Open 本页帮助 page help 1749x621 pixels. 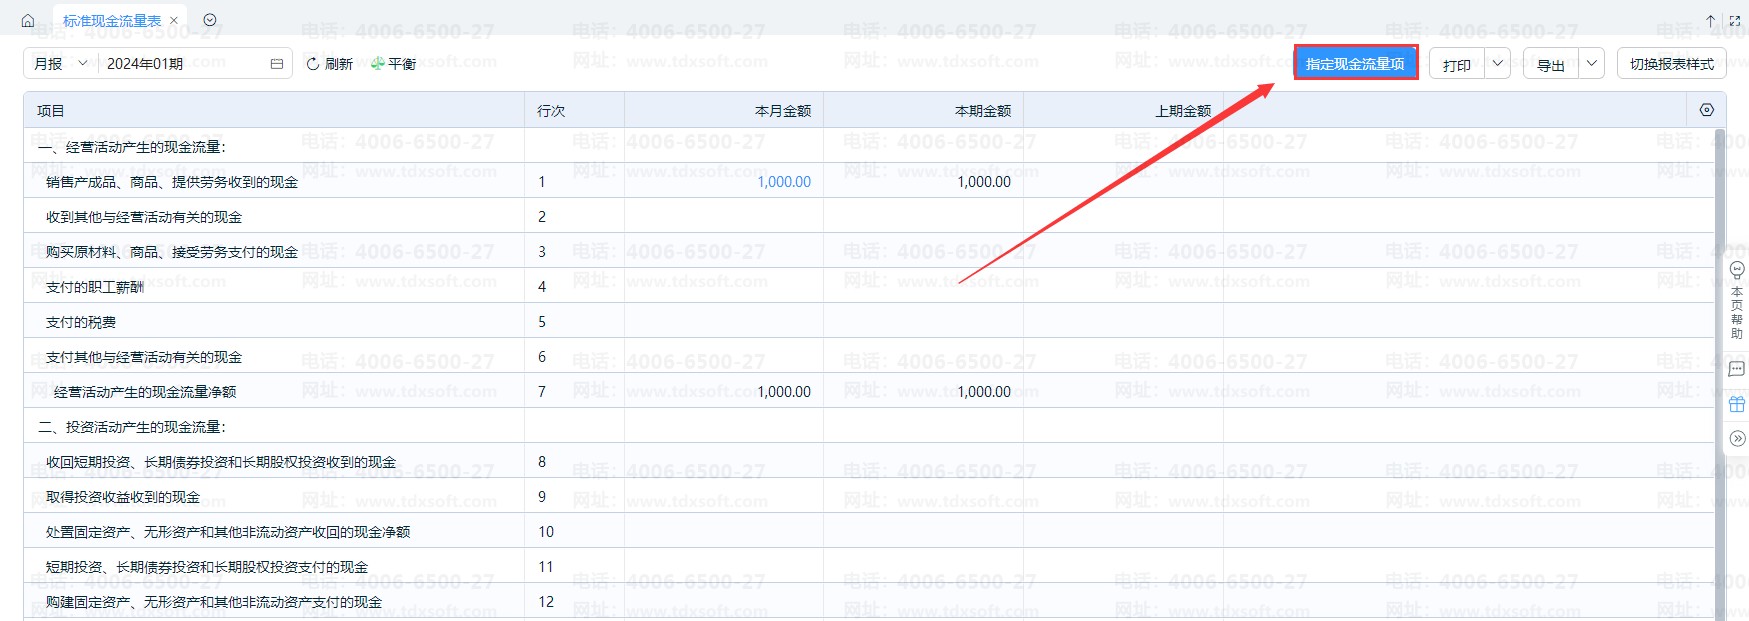tap(1737, 300)
